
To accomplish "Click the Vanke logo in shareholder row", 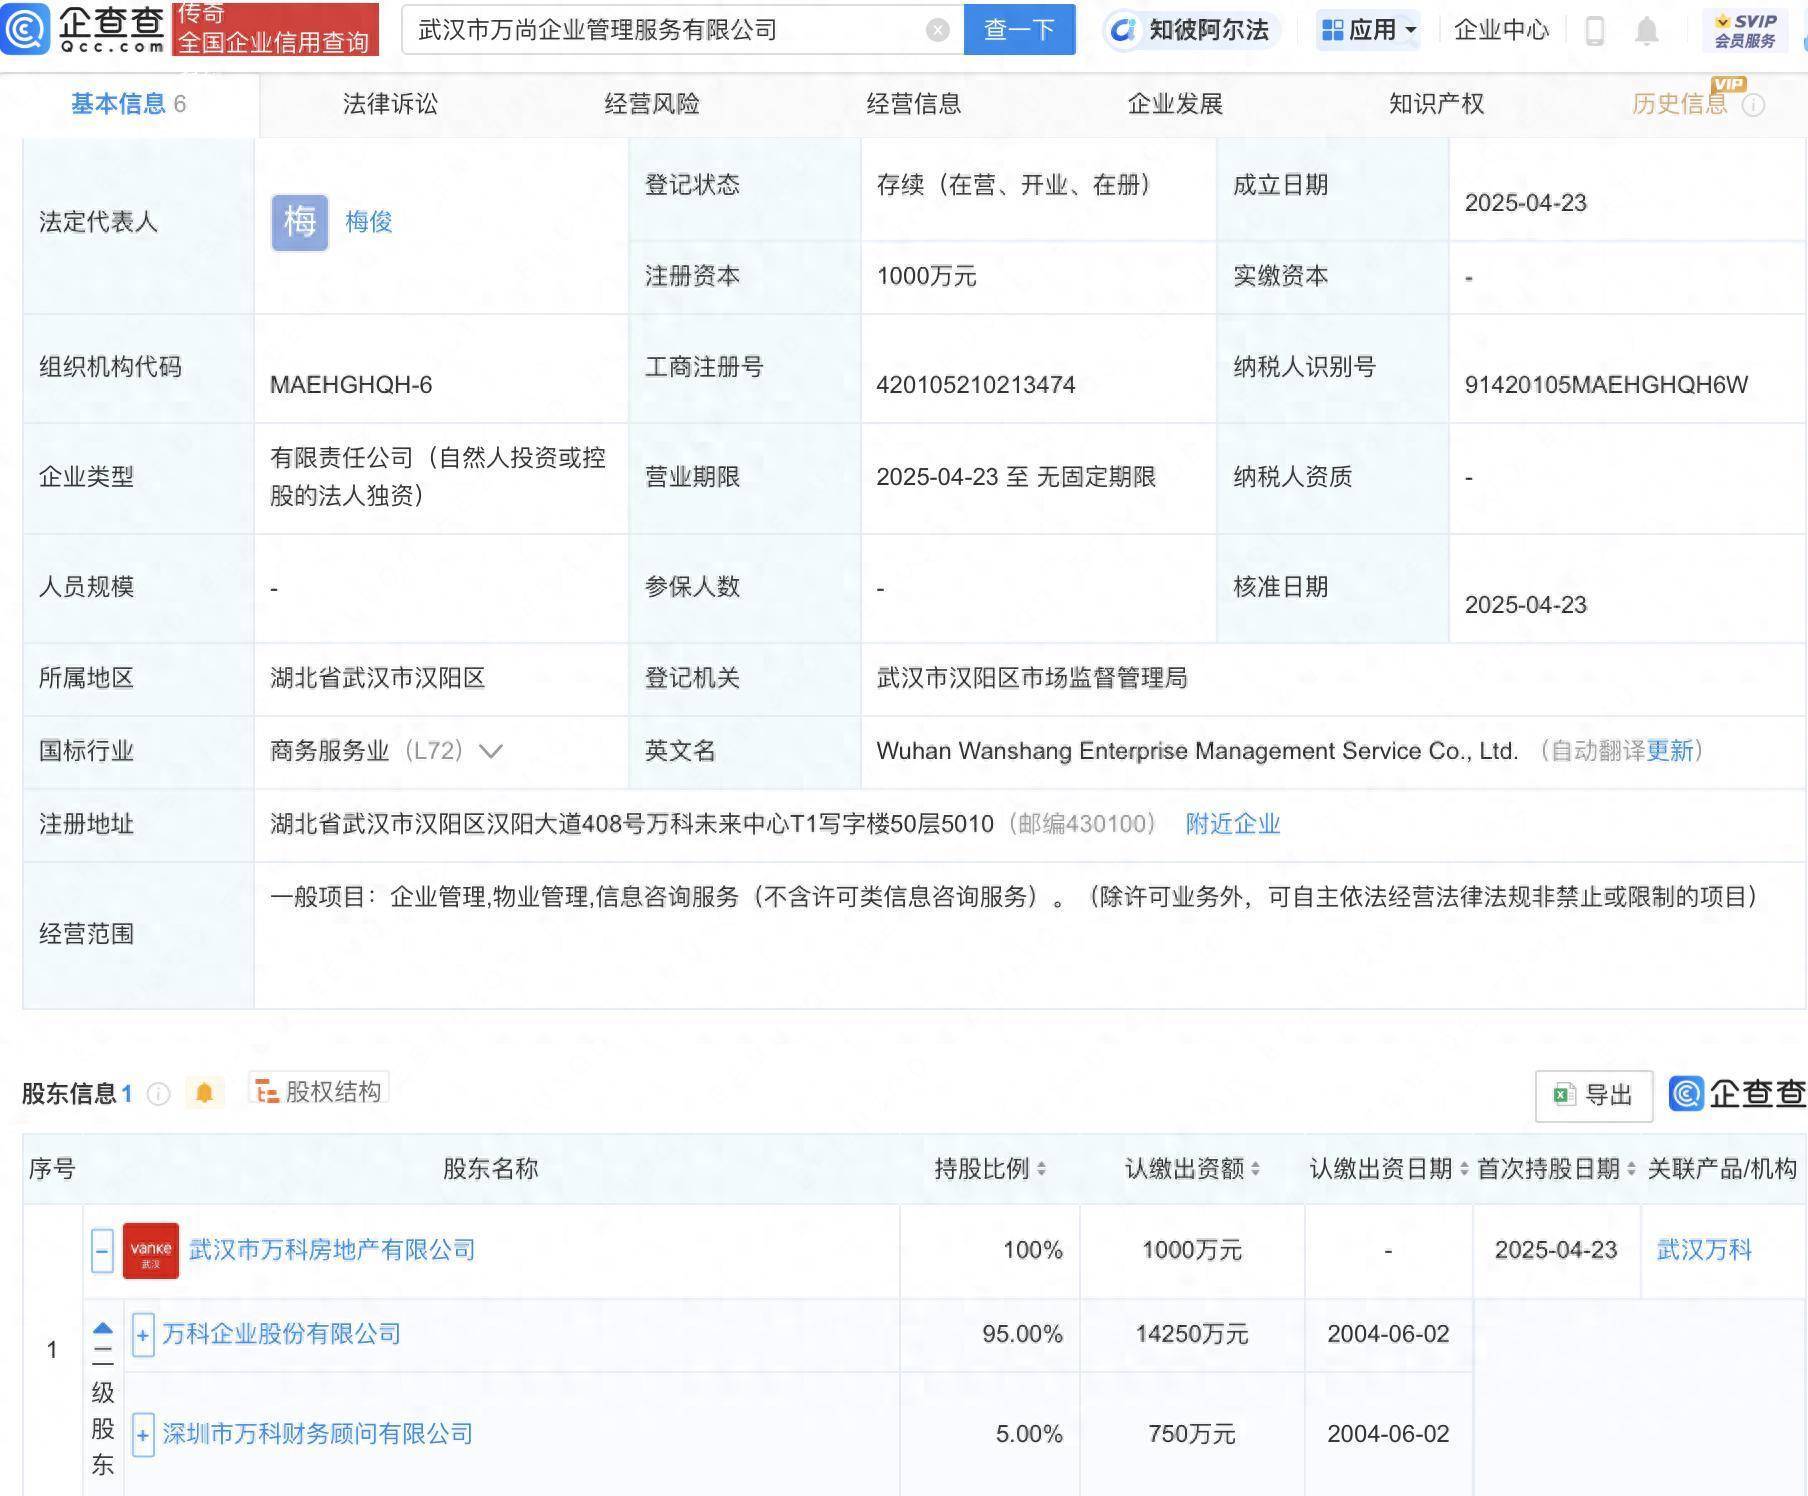I will coord(151,1250).
